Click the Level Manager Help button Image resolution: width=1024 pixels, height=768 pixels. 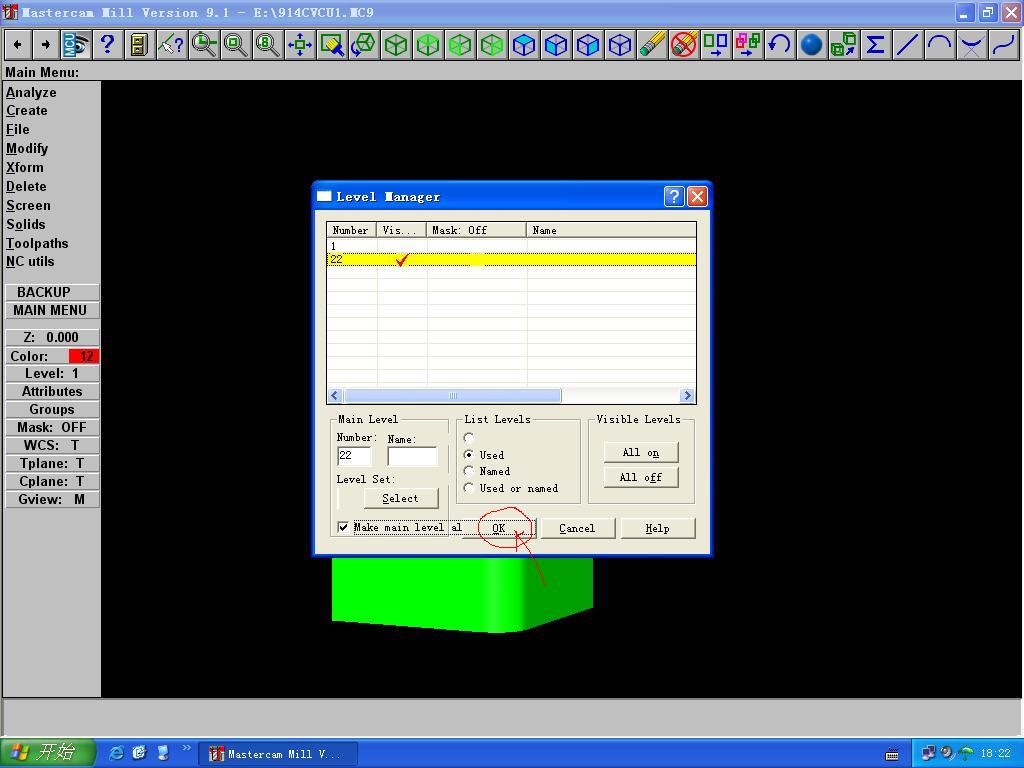tap(658, 528)
